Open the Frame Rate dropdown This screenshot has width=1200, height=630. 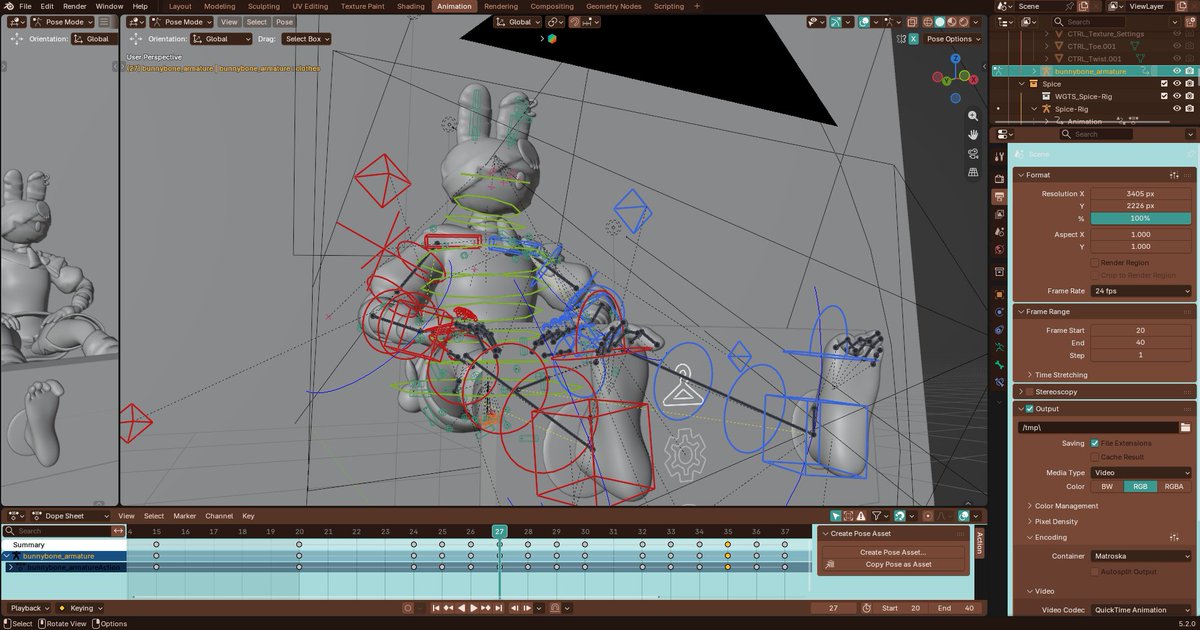tap(1141, 291)
